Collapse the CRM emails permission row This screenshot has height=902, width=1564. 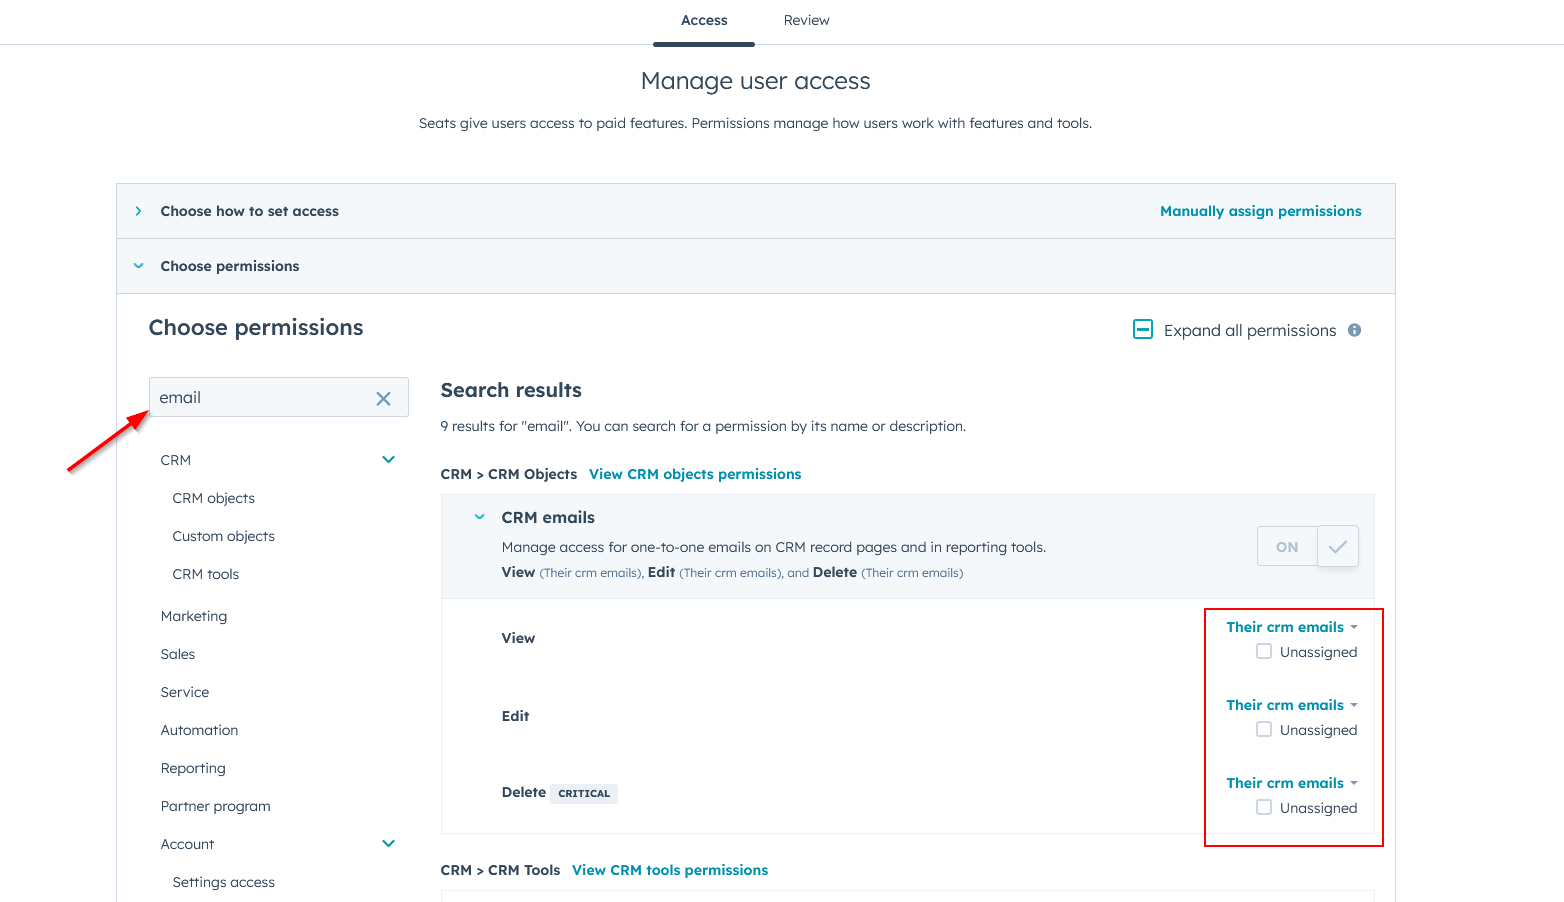[x=479, y=516]
